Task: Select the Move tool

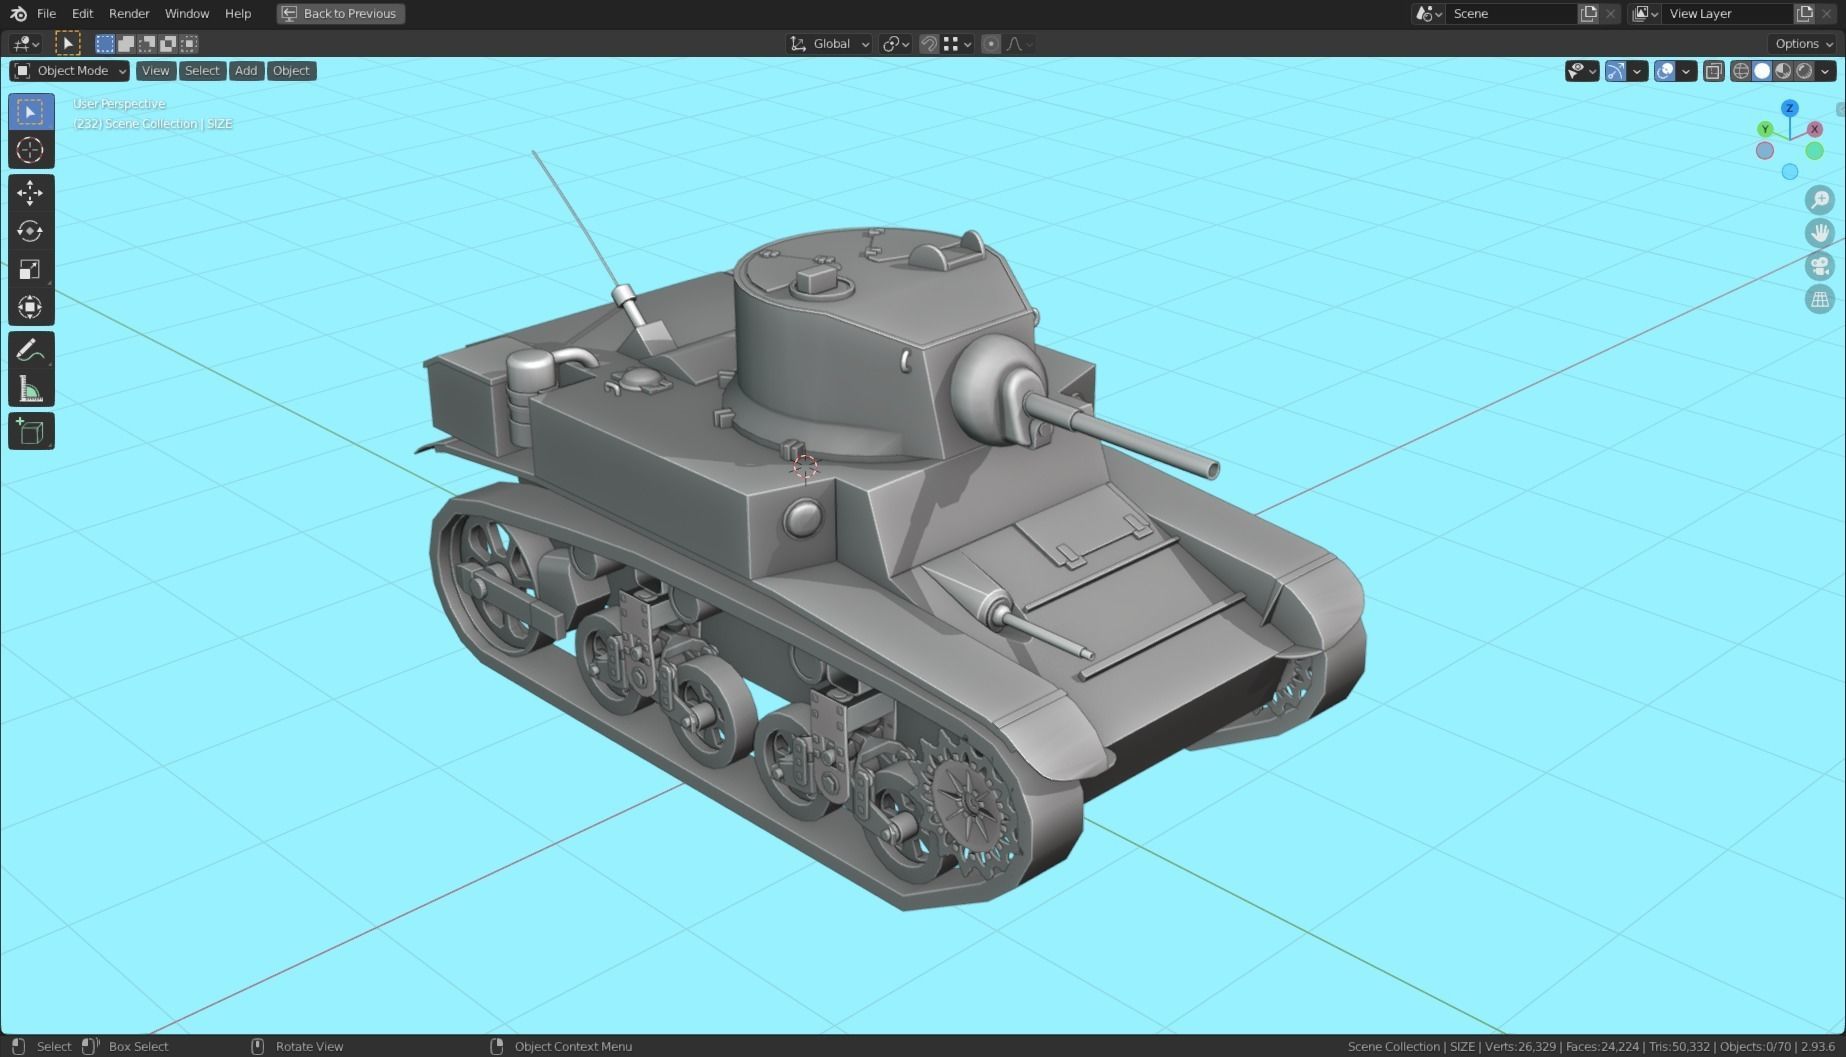Action: pos(31,192)
